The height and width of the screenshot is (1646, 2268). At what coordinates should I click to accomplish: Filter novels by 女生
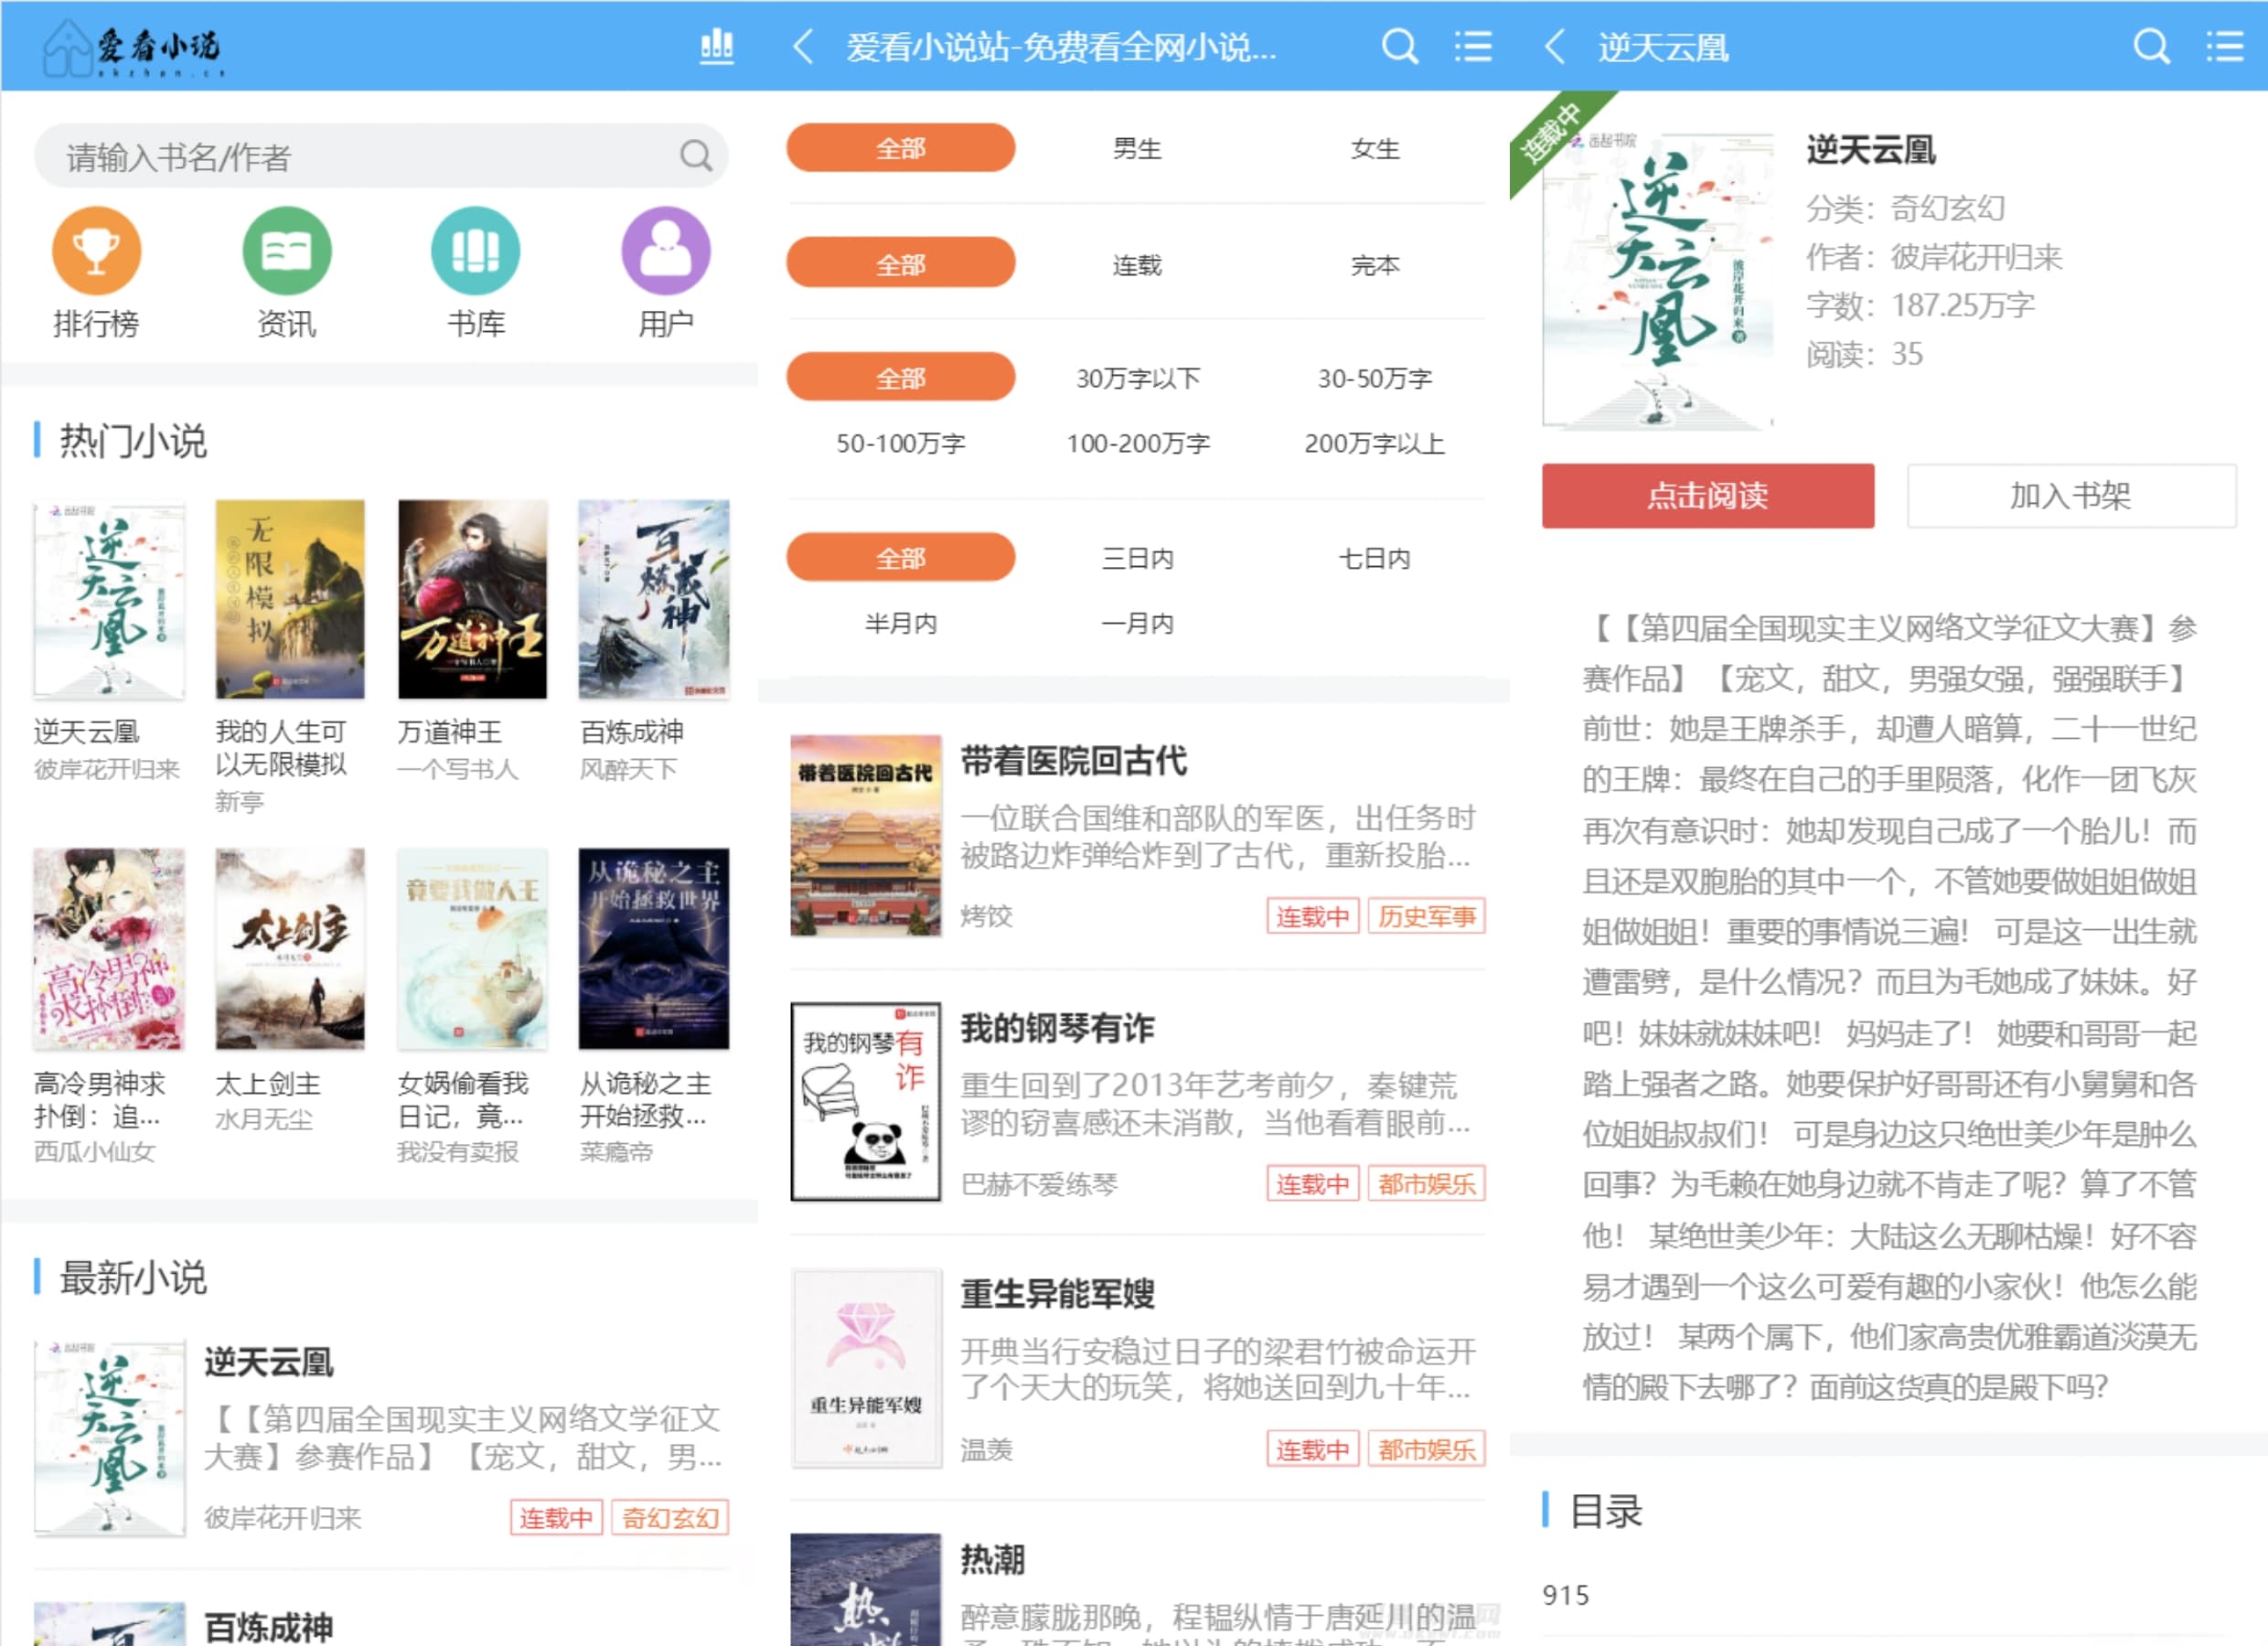click(x=1375, y=148)
